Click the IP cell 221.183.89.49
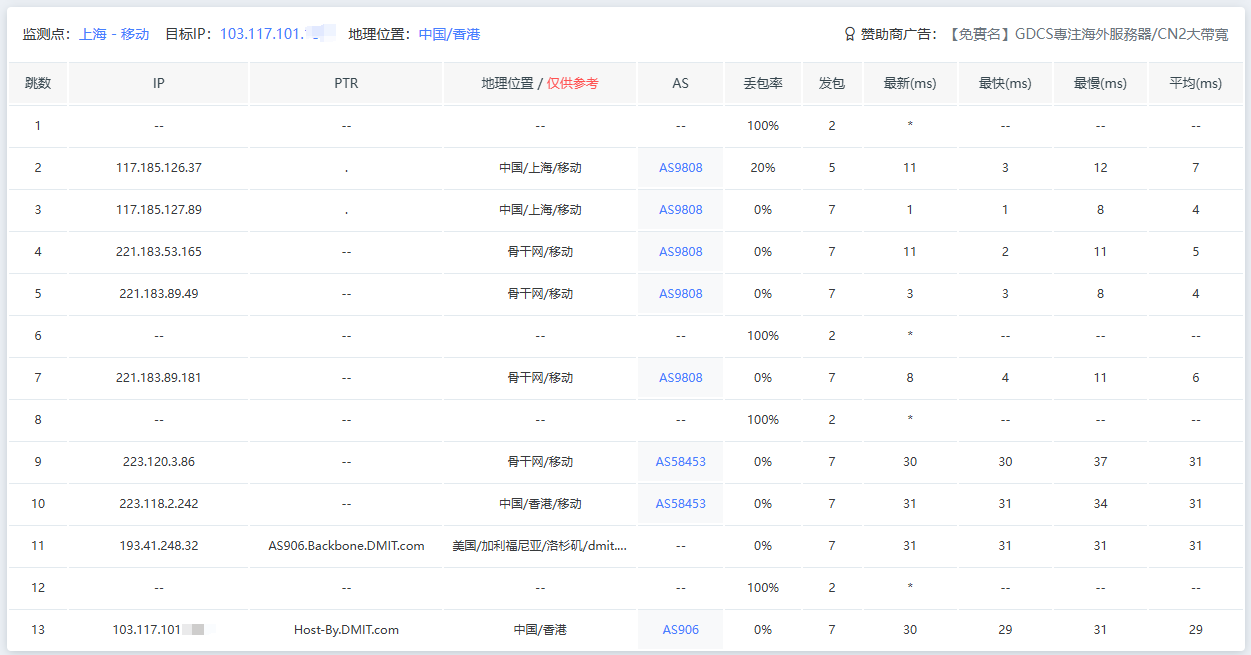Viewport: 1251px width, 655px height. (x=159, y=294)
